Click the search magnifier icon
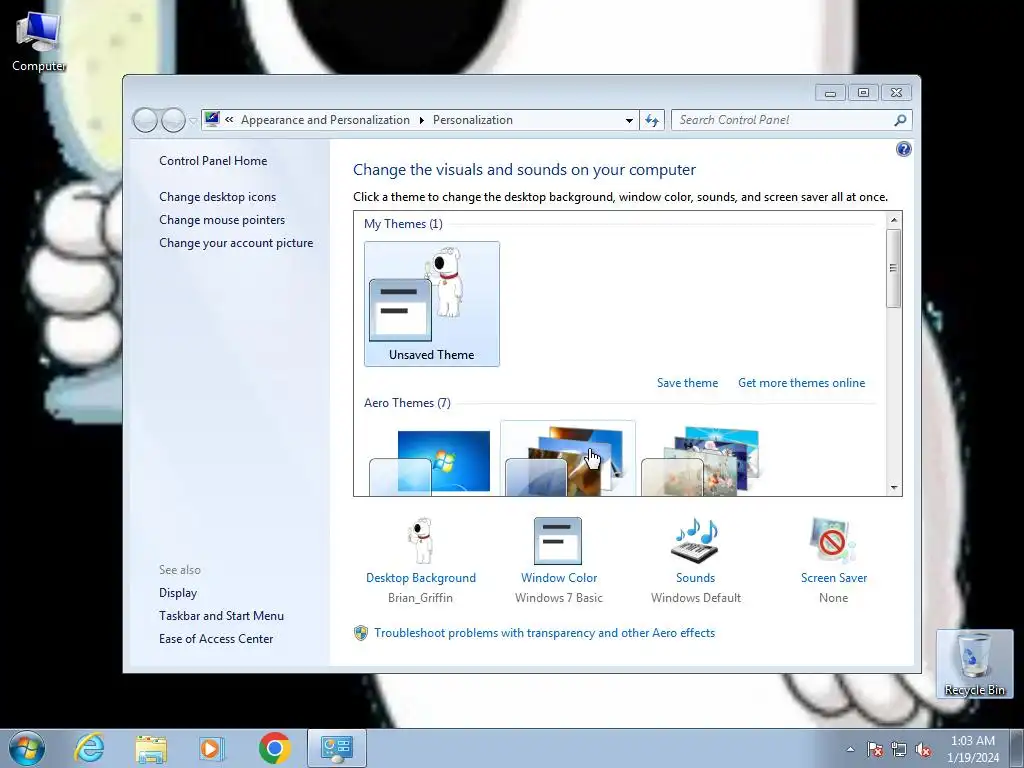Screen dimensions: 1024x768 (x=900, y=120)
